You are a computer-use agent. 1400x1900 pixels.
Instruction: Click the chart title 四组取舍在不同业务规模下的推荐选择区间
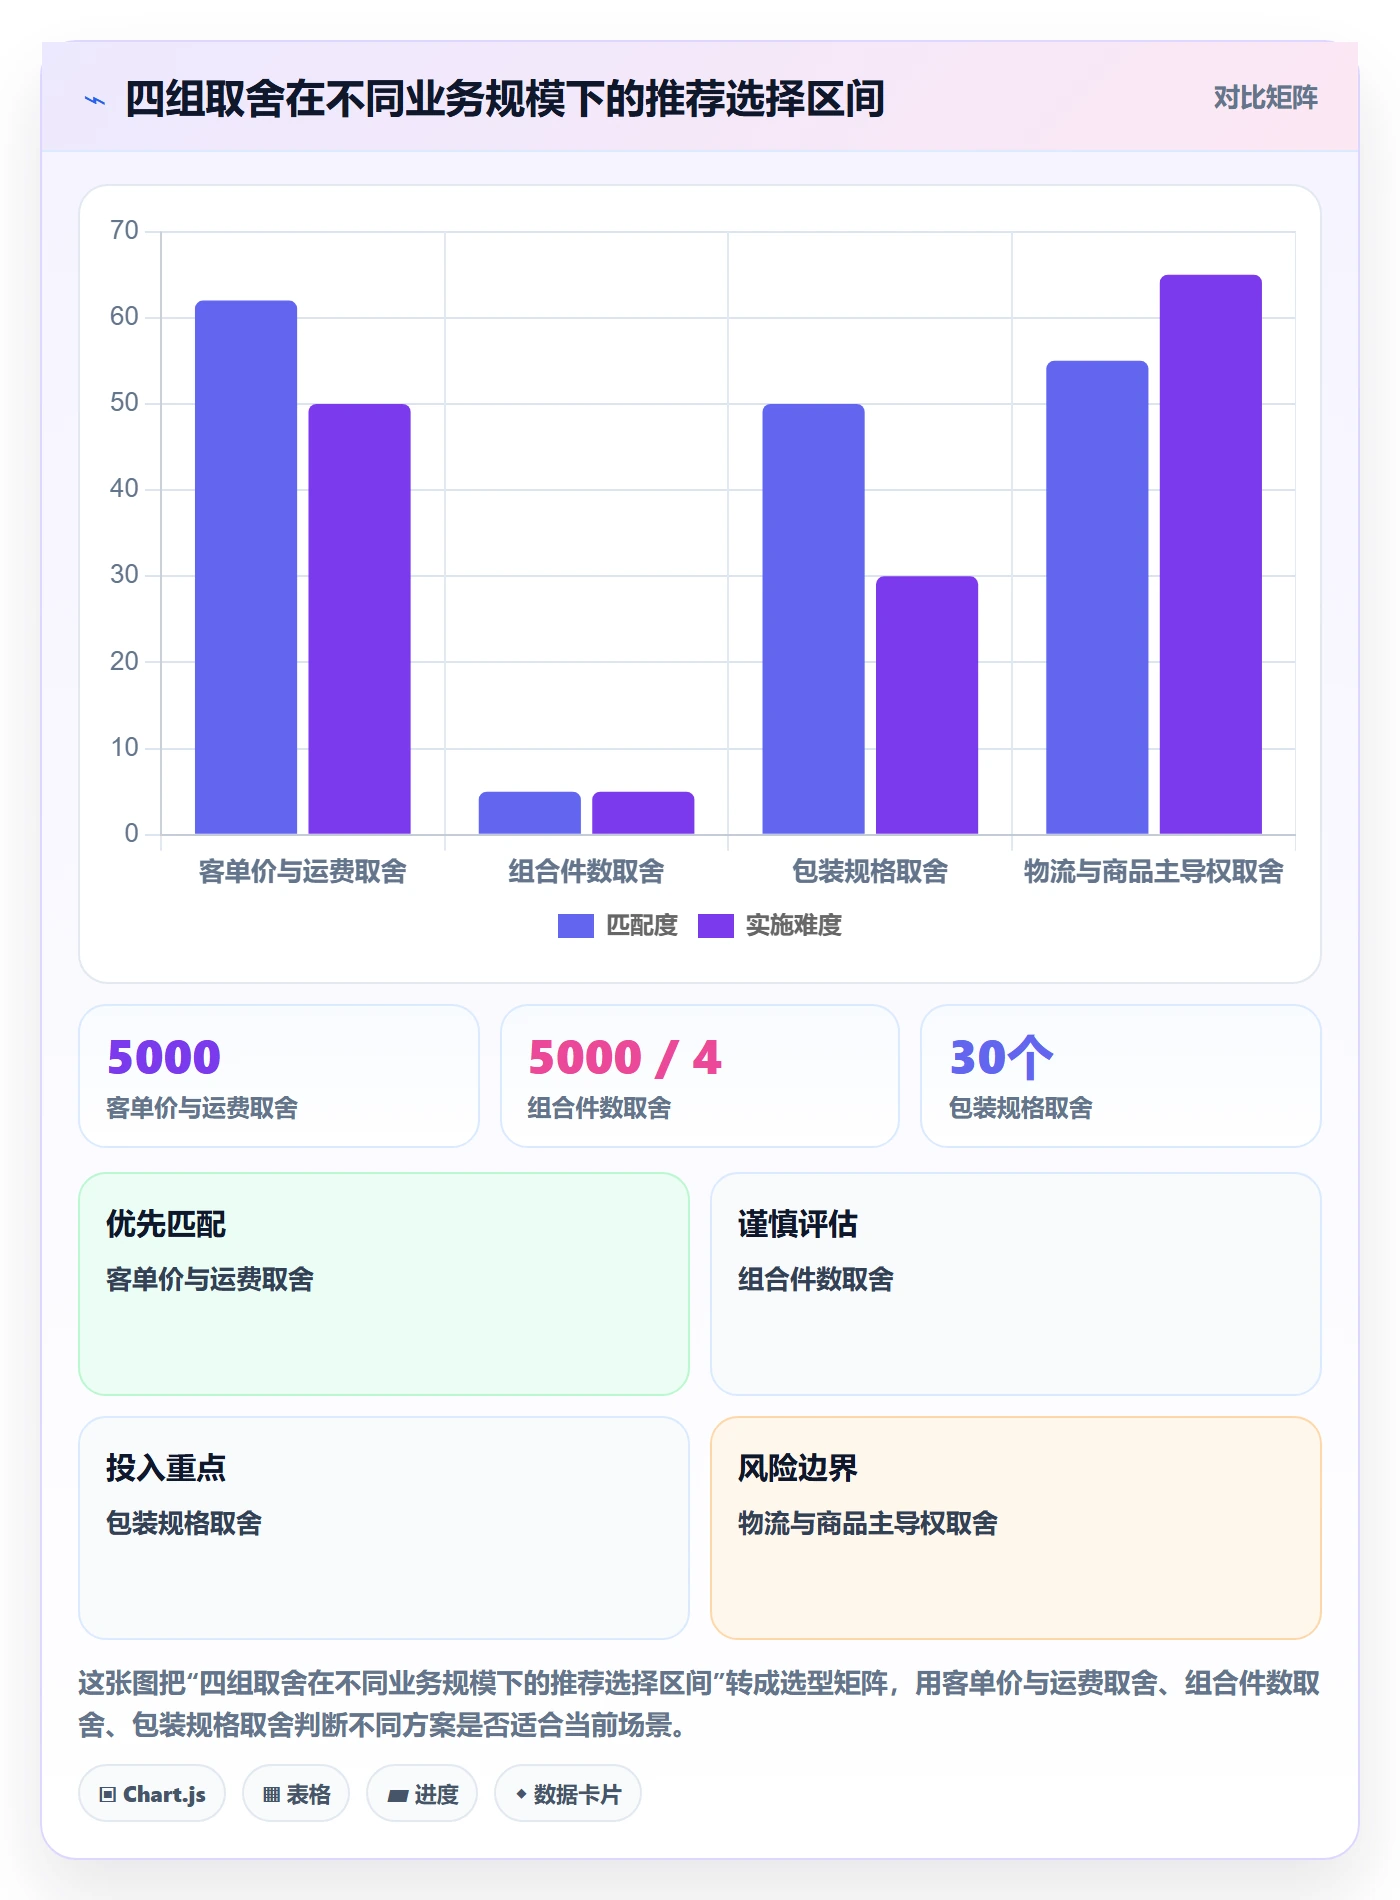pyautogui.click(x=505, y=99)
